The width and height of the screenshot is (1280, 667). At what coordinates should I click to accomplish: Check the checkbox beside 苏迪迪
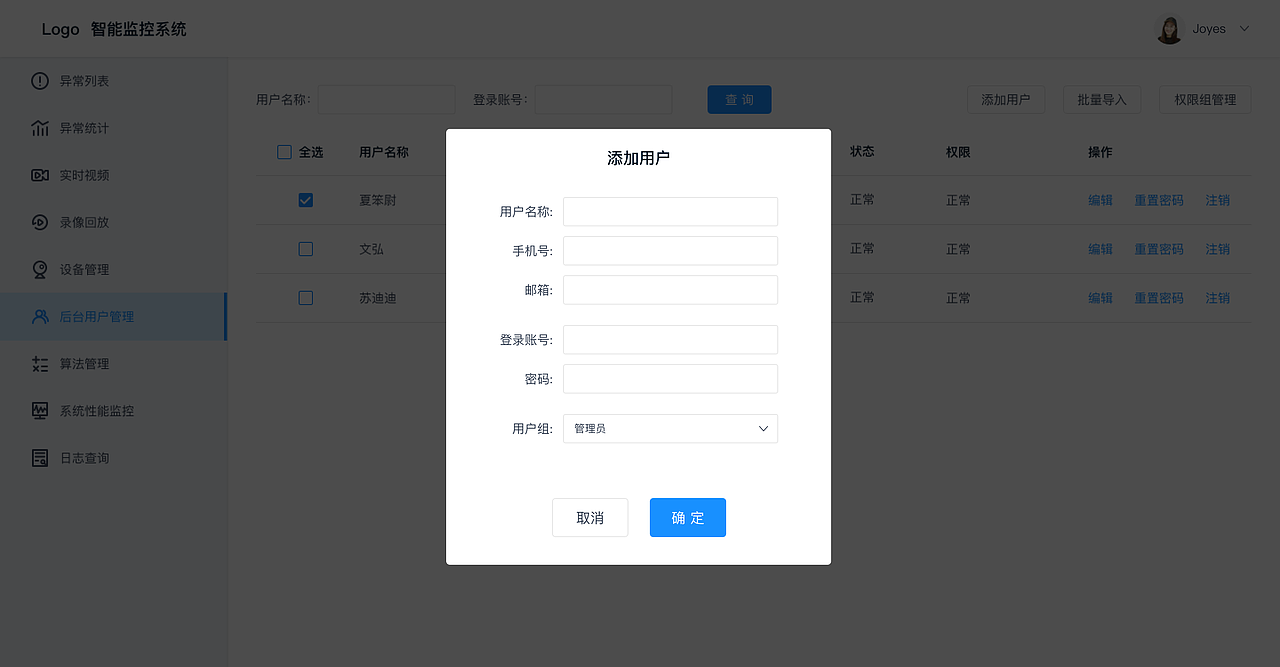point(305,297)
